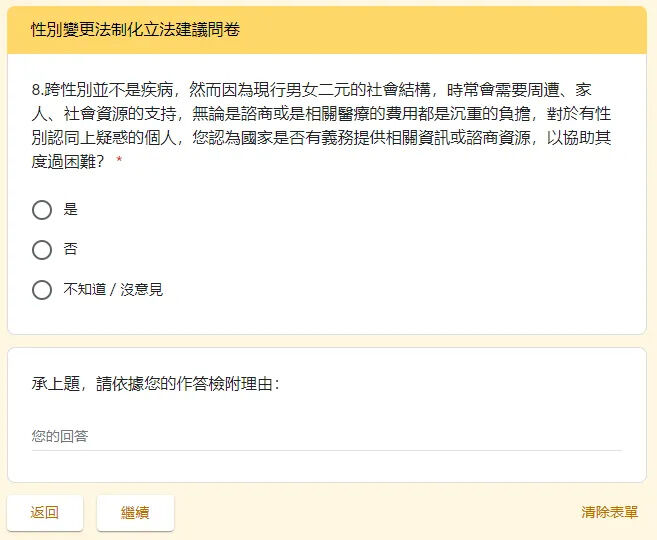Click the red required asterisk
The image size is (657, 540).
click(x=119, y=160)
